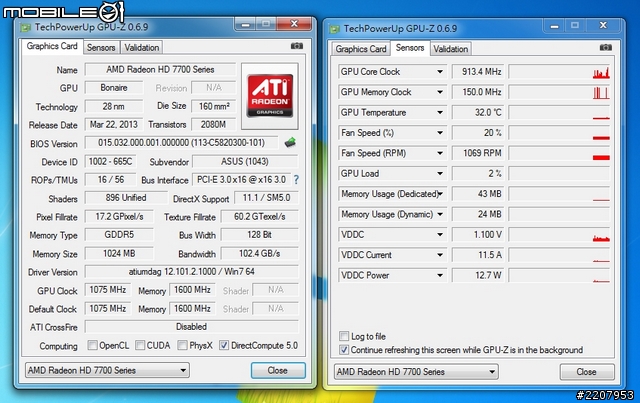The image size is (640, 403).
Task: Click the Driver Version field
Action: (x=191, y=272)
